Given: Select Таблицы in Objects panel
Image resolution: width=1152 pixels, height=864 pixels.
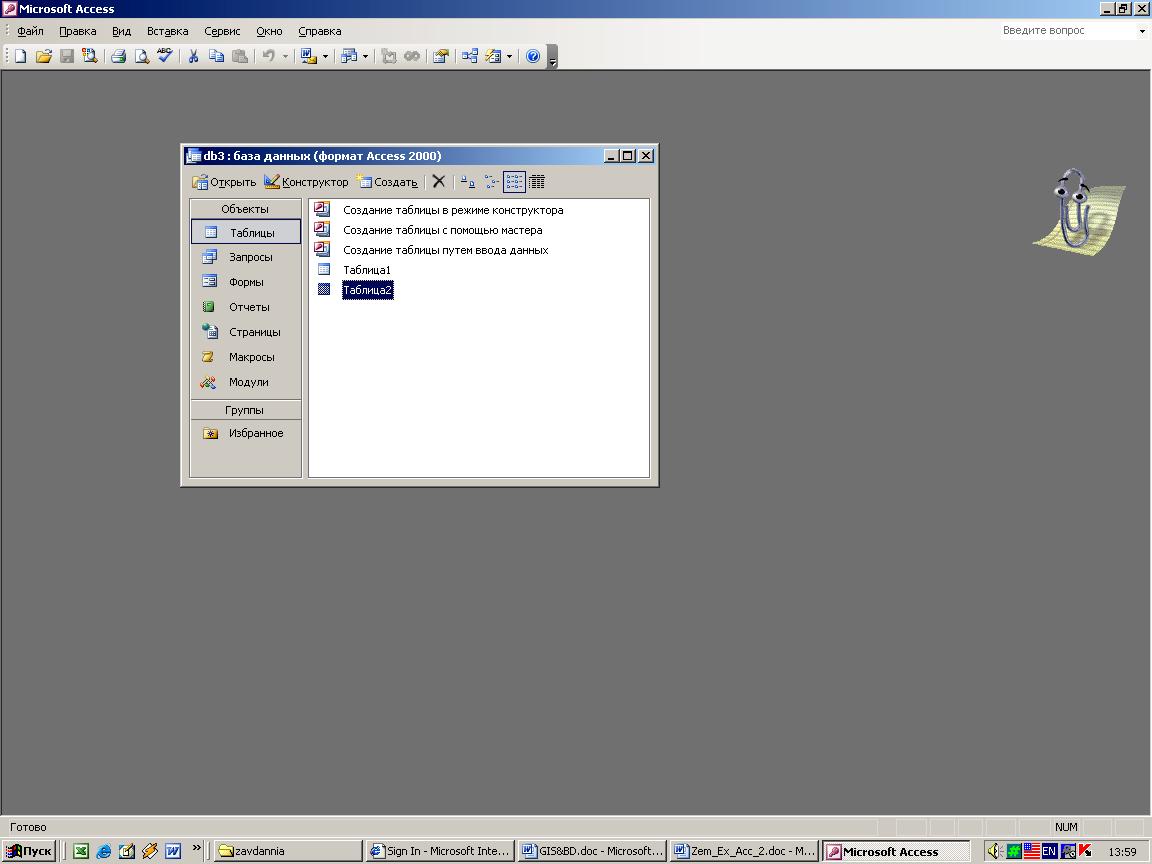Looking at the screenshot, I should coord(245,232).
